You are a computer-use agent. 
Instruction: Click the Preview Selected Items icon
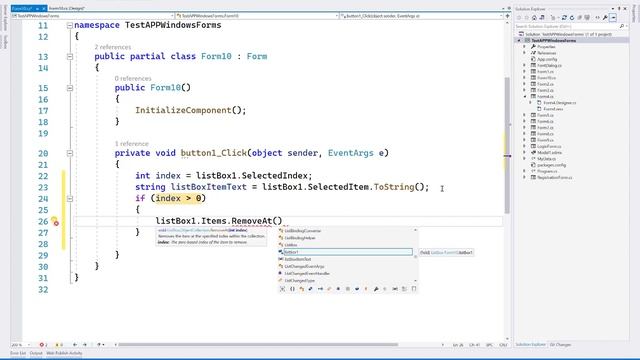coord(613,18)
